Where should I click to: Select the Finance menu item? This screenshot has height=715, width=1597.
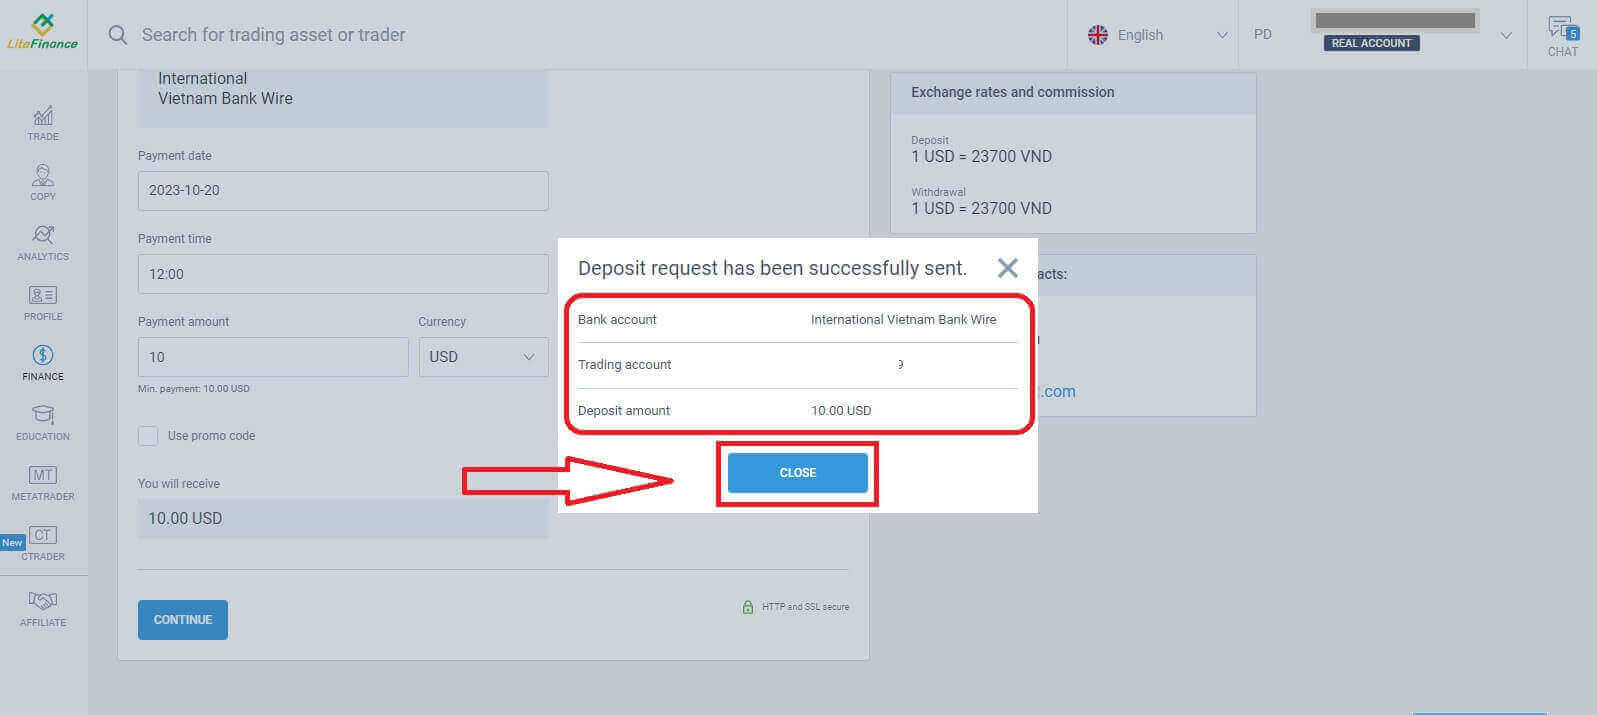[43, 362]
